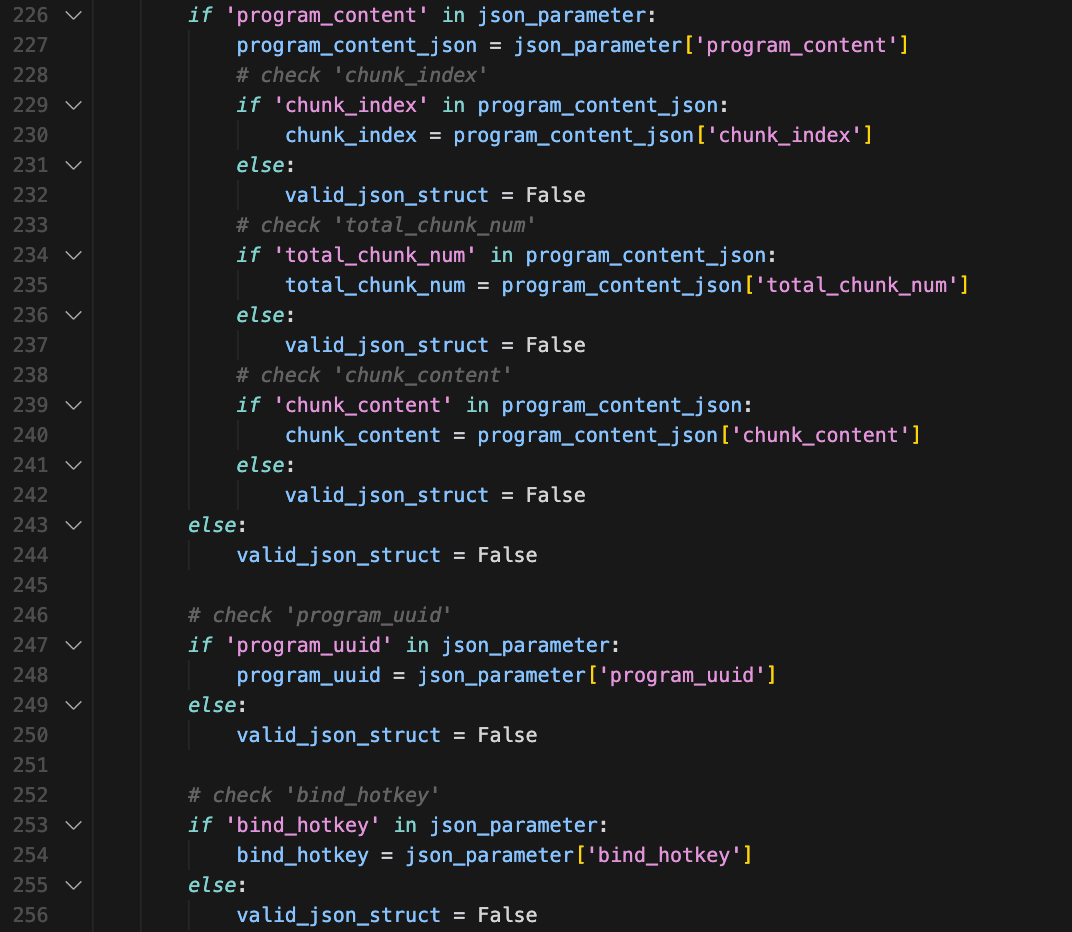Viewport: 1072px width, 932px height.
Task: Fold the else block at line 255
Action: 72,885
